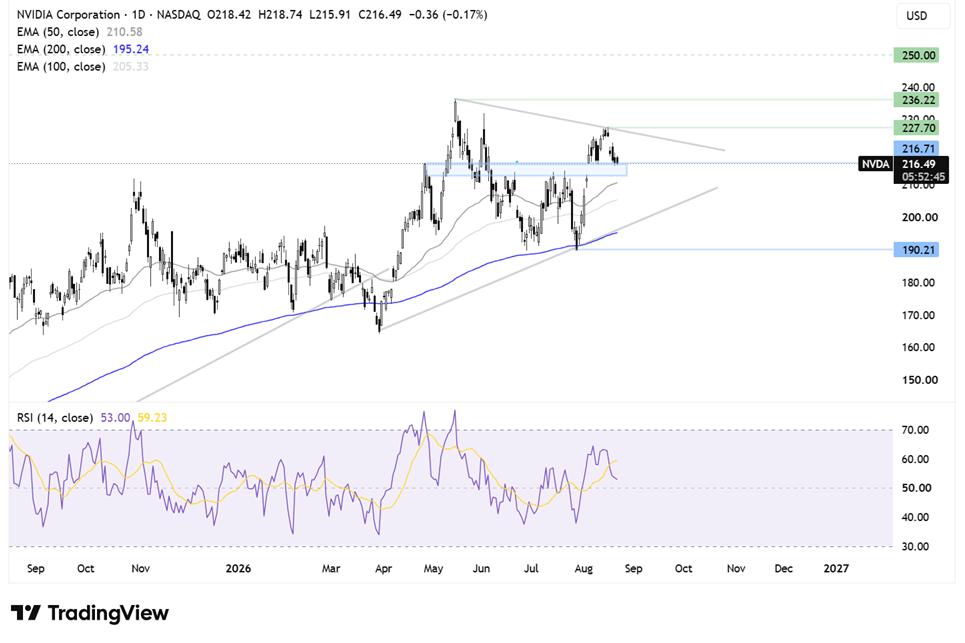Click the RSI 50.00 axis value
965x643 pixels.
[915, 488]
